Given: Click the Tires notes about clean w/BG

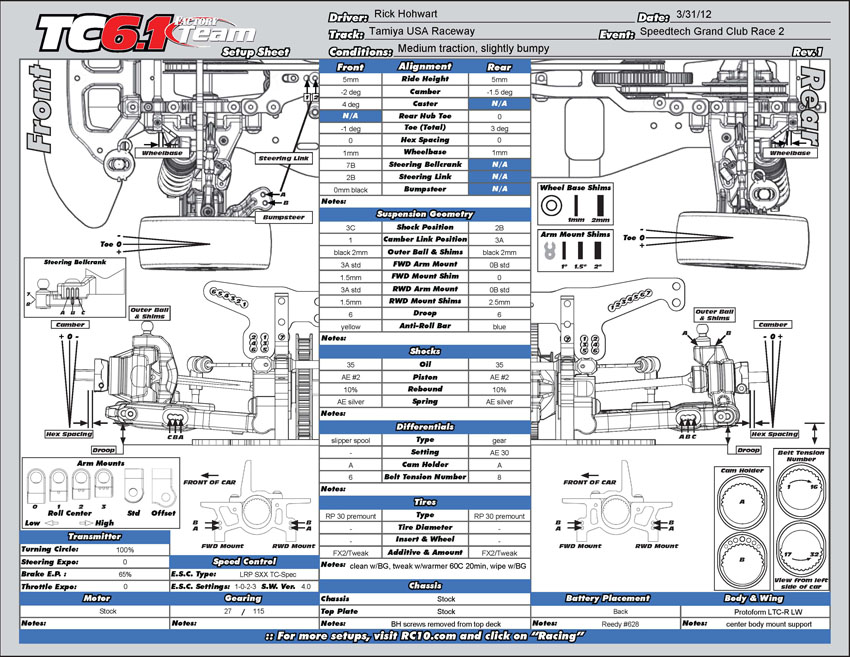Looking at the screenshot, I should click(438, 566).
